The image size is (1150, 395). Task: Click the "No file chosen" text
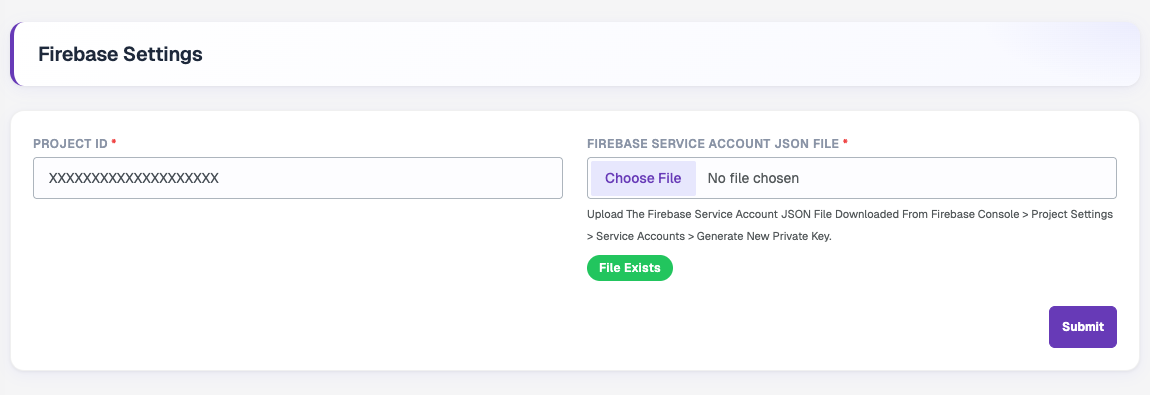click(753, 178)
